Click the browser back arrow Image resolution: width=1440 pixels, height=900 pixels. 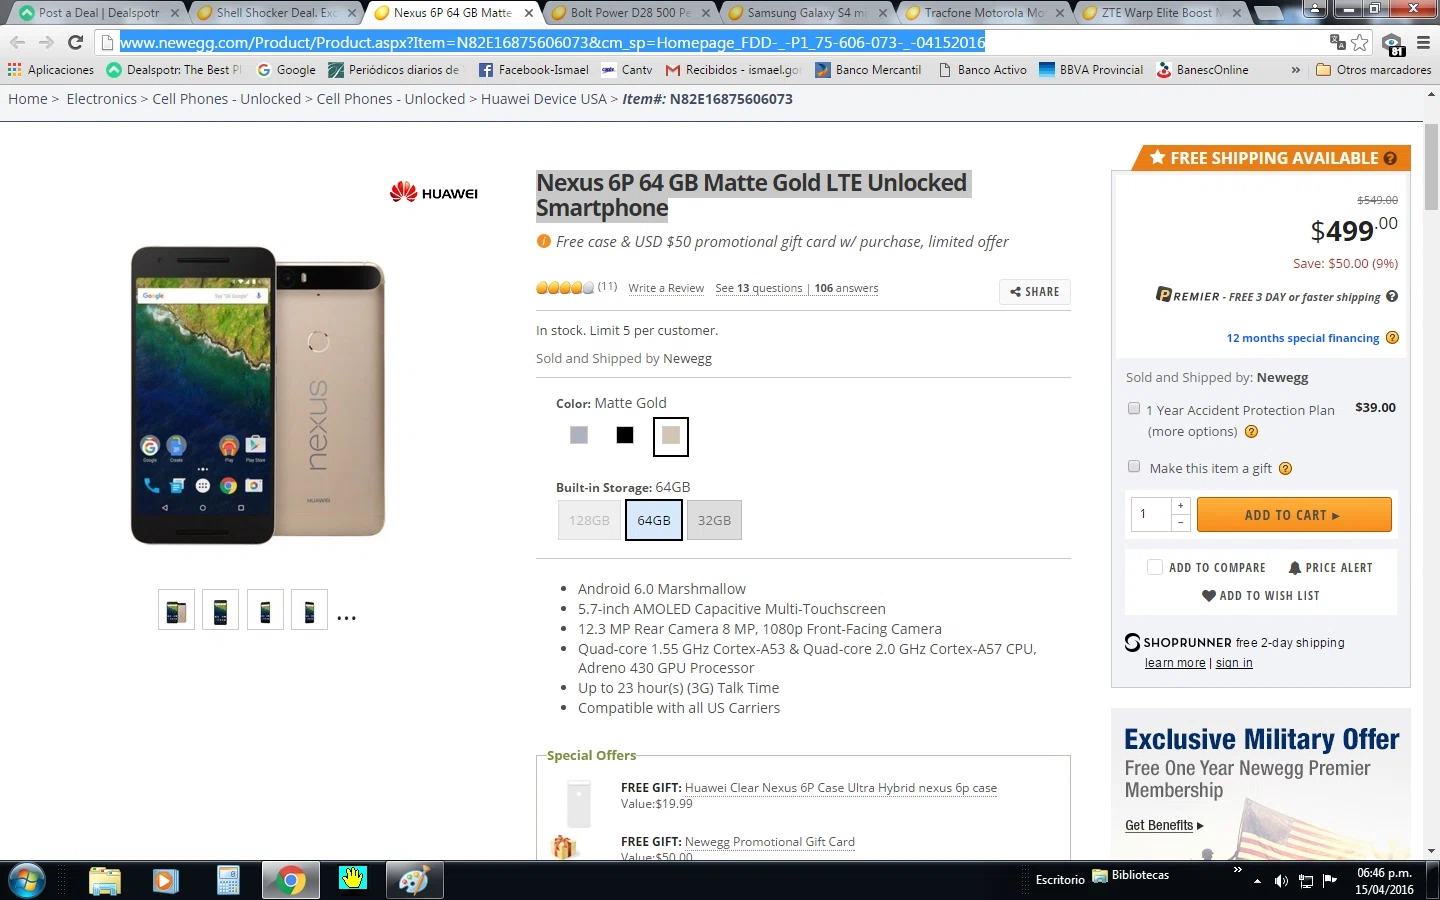coord(17,42)
